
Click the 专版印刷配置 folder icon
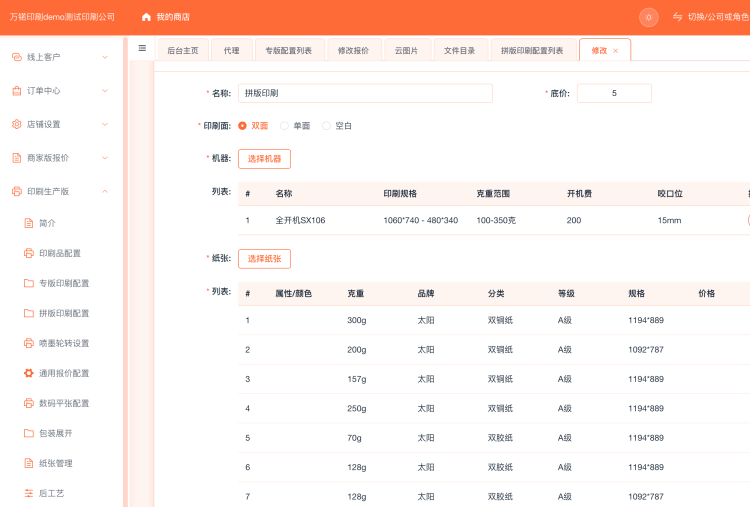click(29, 283)
